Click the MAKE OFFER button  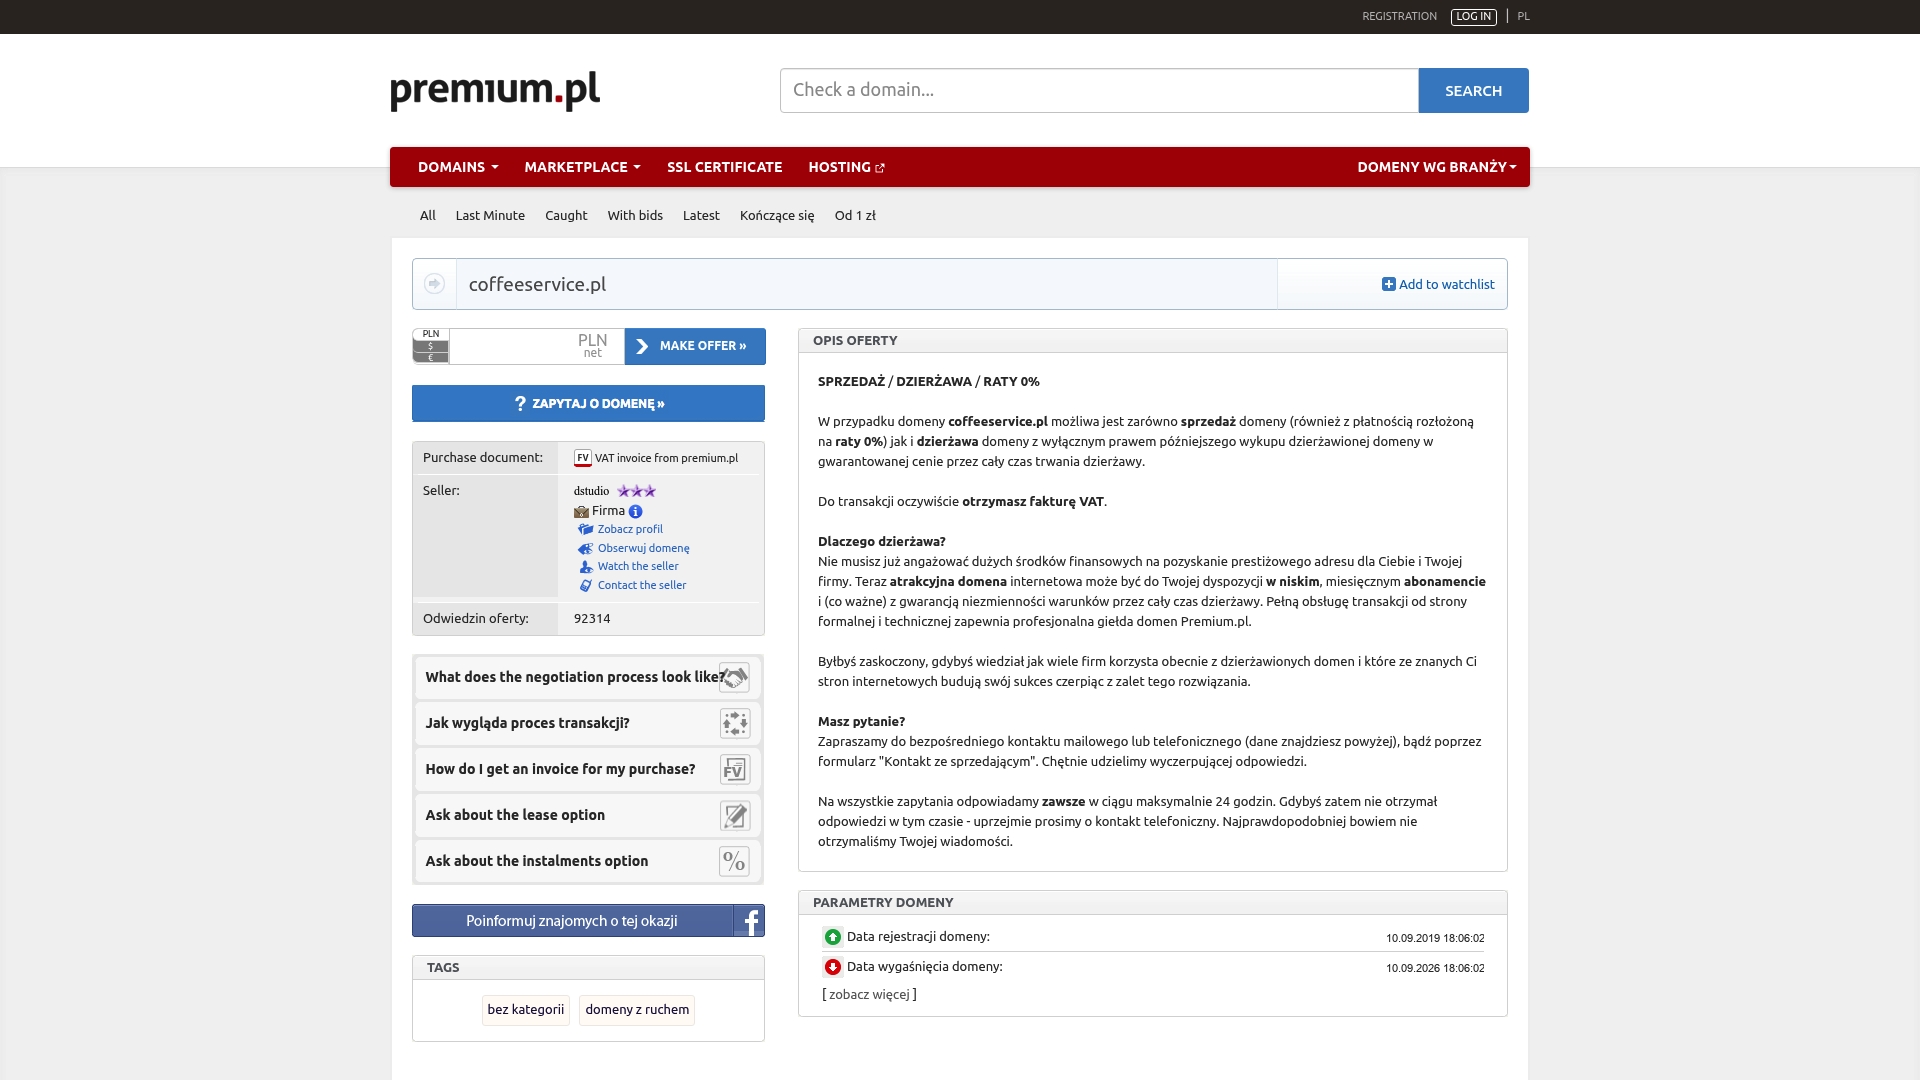pyautogui.click(x=697, y=346)
